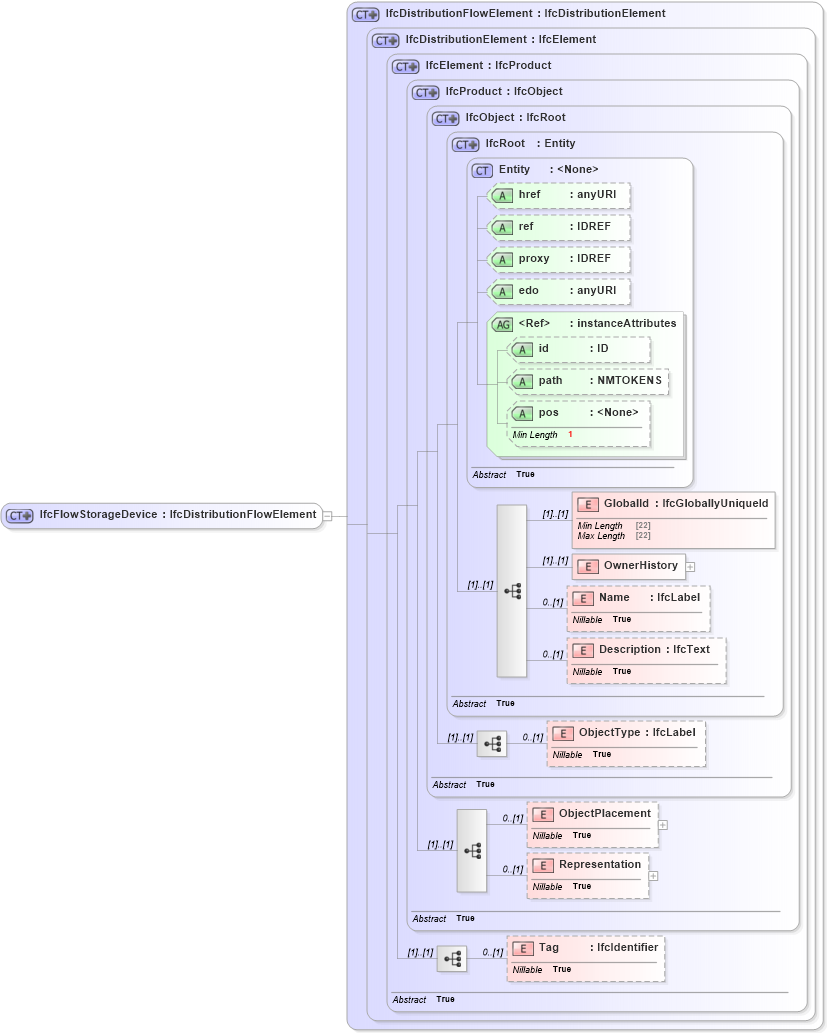Select the A icon for the href attribute
Image resolution: width=827 pixels, height=1033 pixels.
point(503,196)
